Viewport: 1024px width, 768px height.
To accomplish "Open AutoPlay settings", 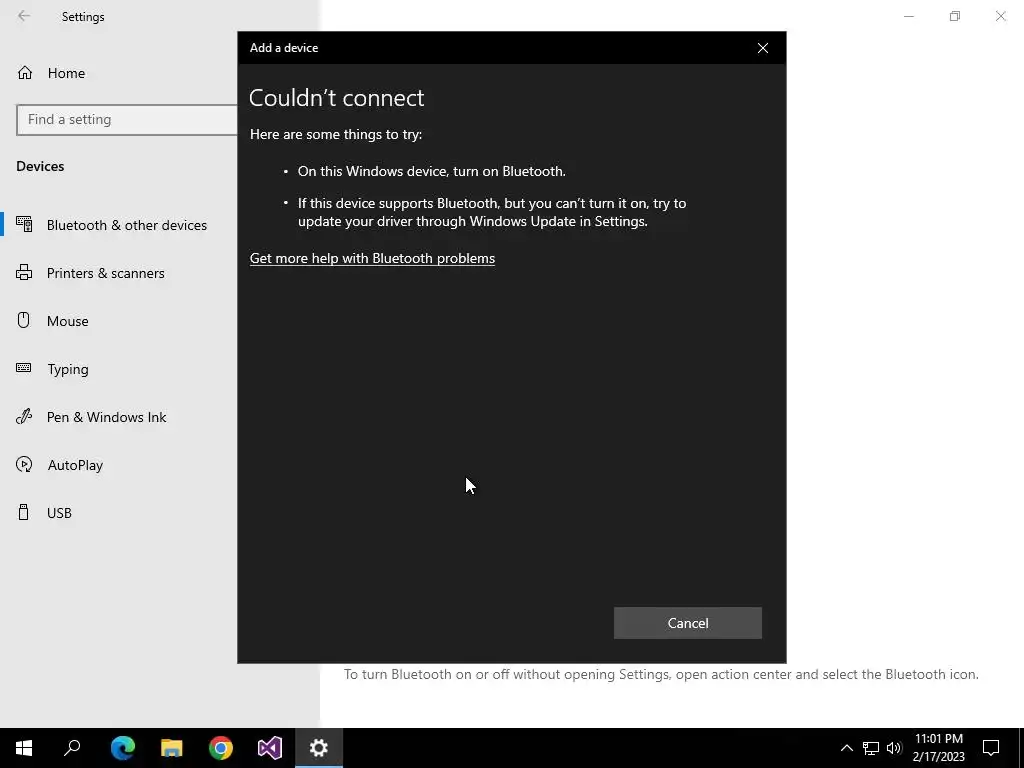I will (75, 465).
